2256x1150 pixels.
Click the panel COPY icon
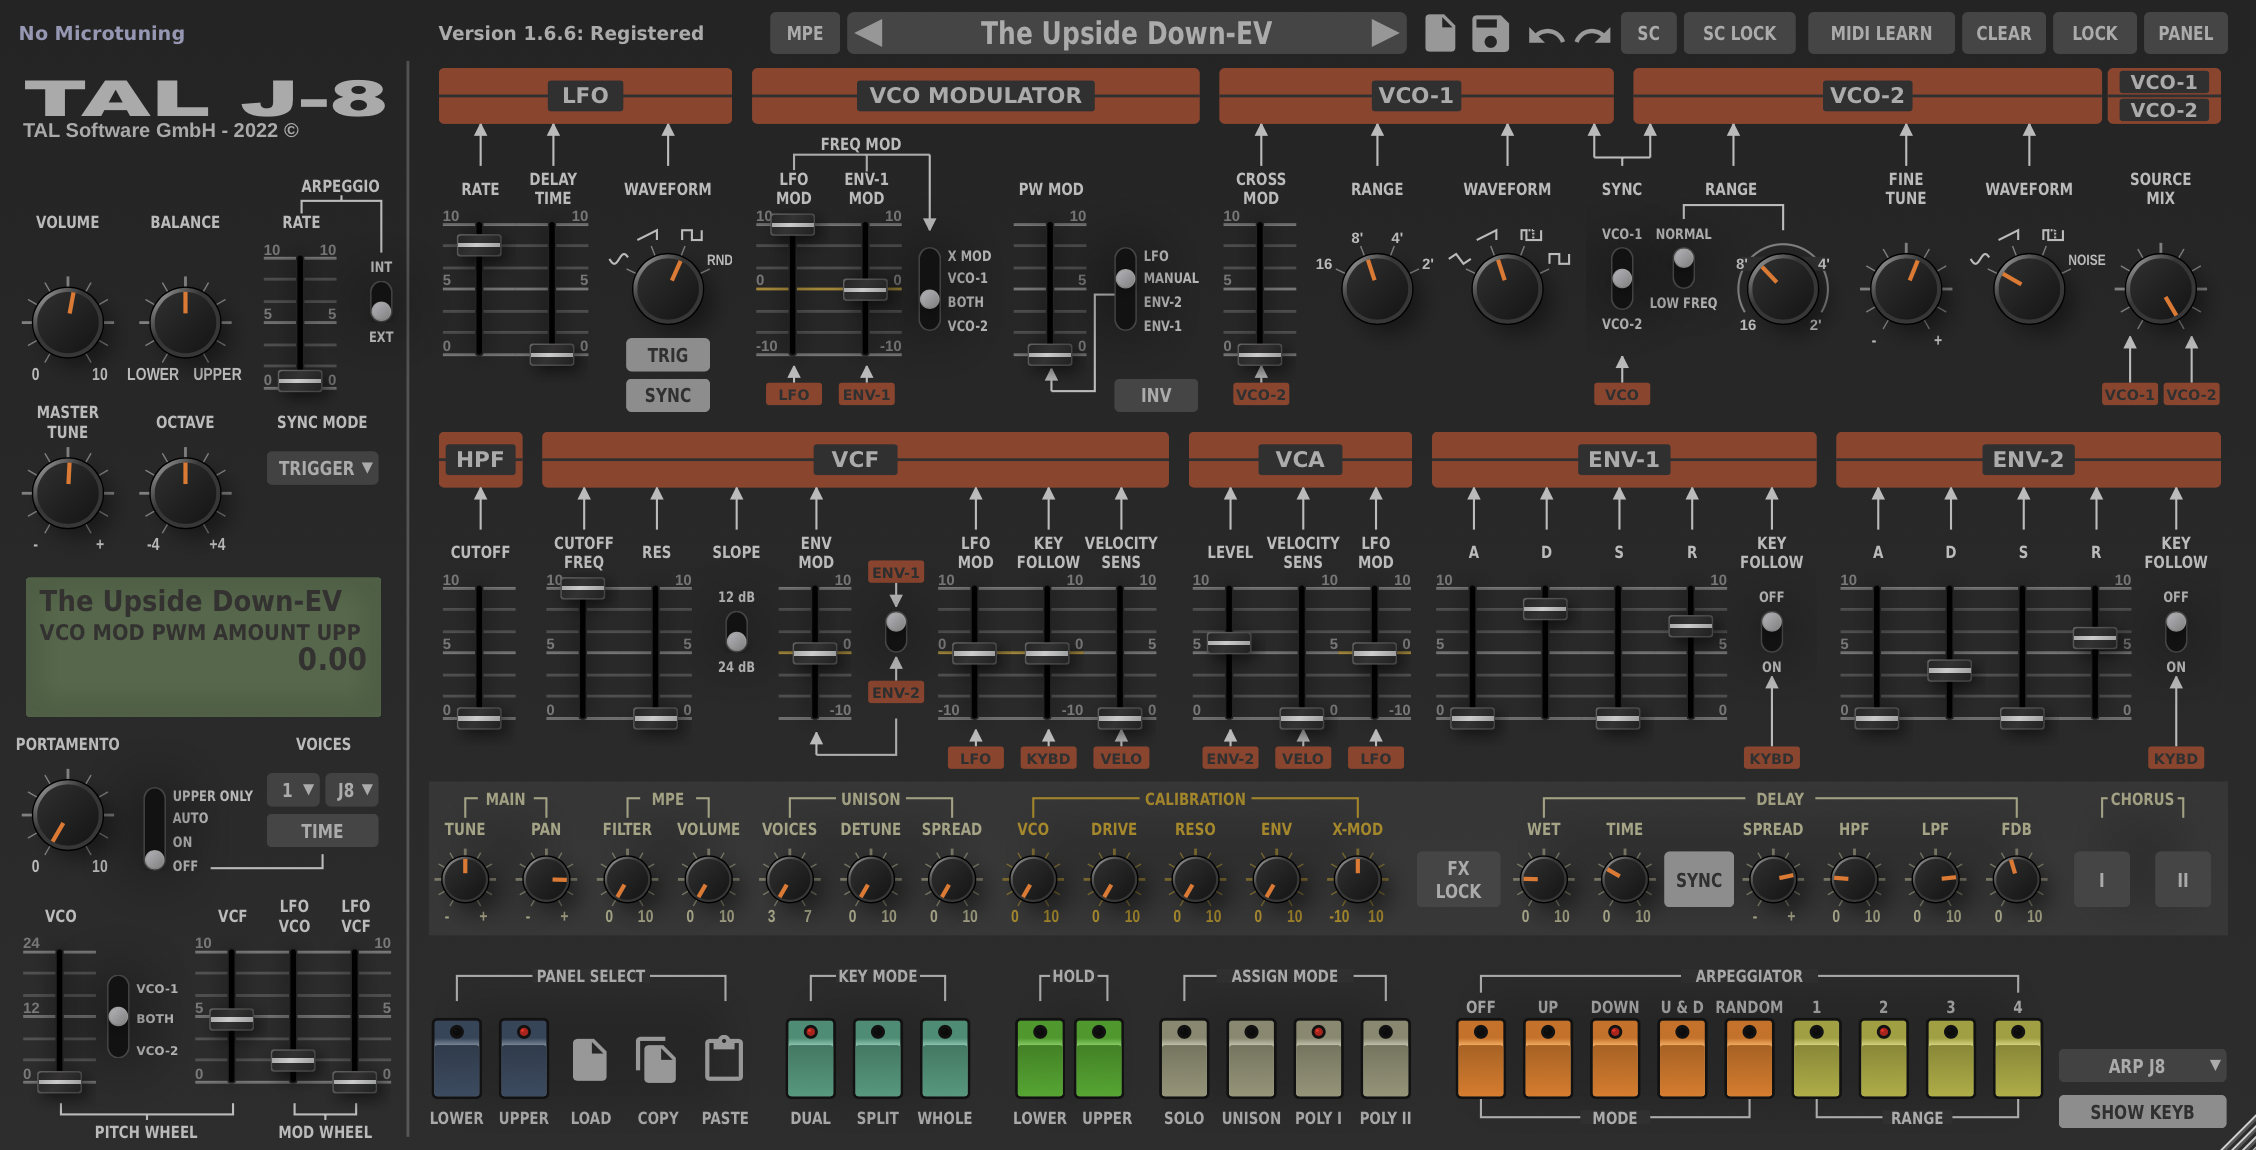[656, 1059]
